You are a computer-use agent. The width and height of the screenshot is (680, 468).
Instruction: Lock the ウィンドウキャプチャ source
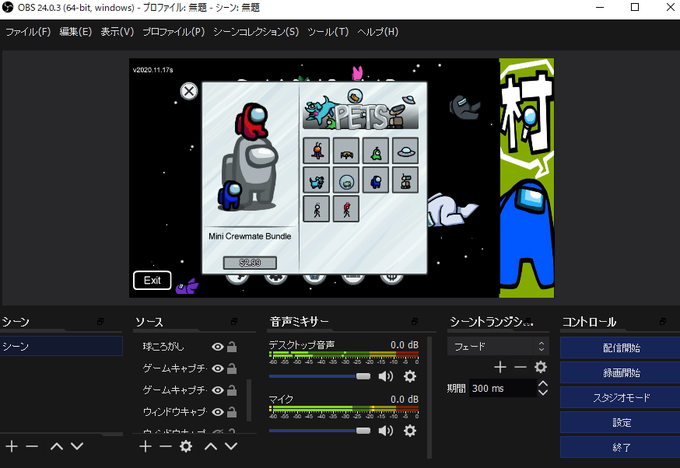[x=232, y=412]
